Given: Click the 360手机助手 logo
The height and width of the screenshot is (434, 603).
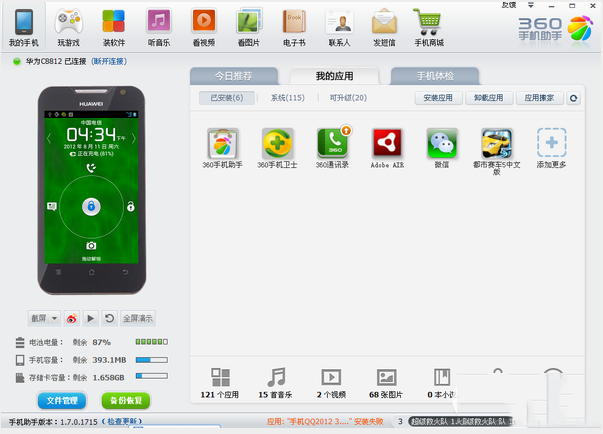Looking at the screenshot, I should [x=555, y=29].
